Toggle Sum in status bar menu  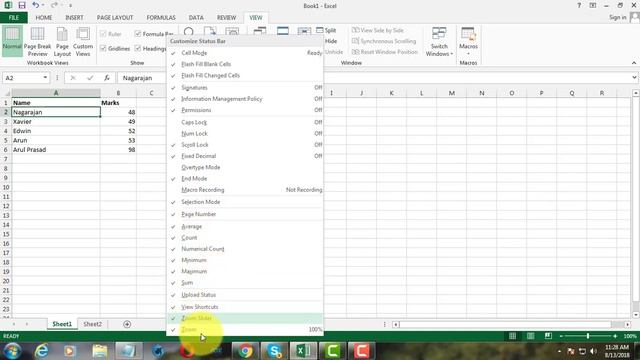tap(245, 282)
